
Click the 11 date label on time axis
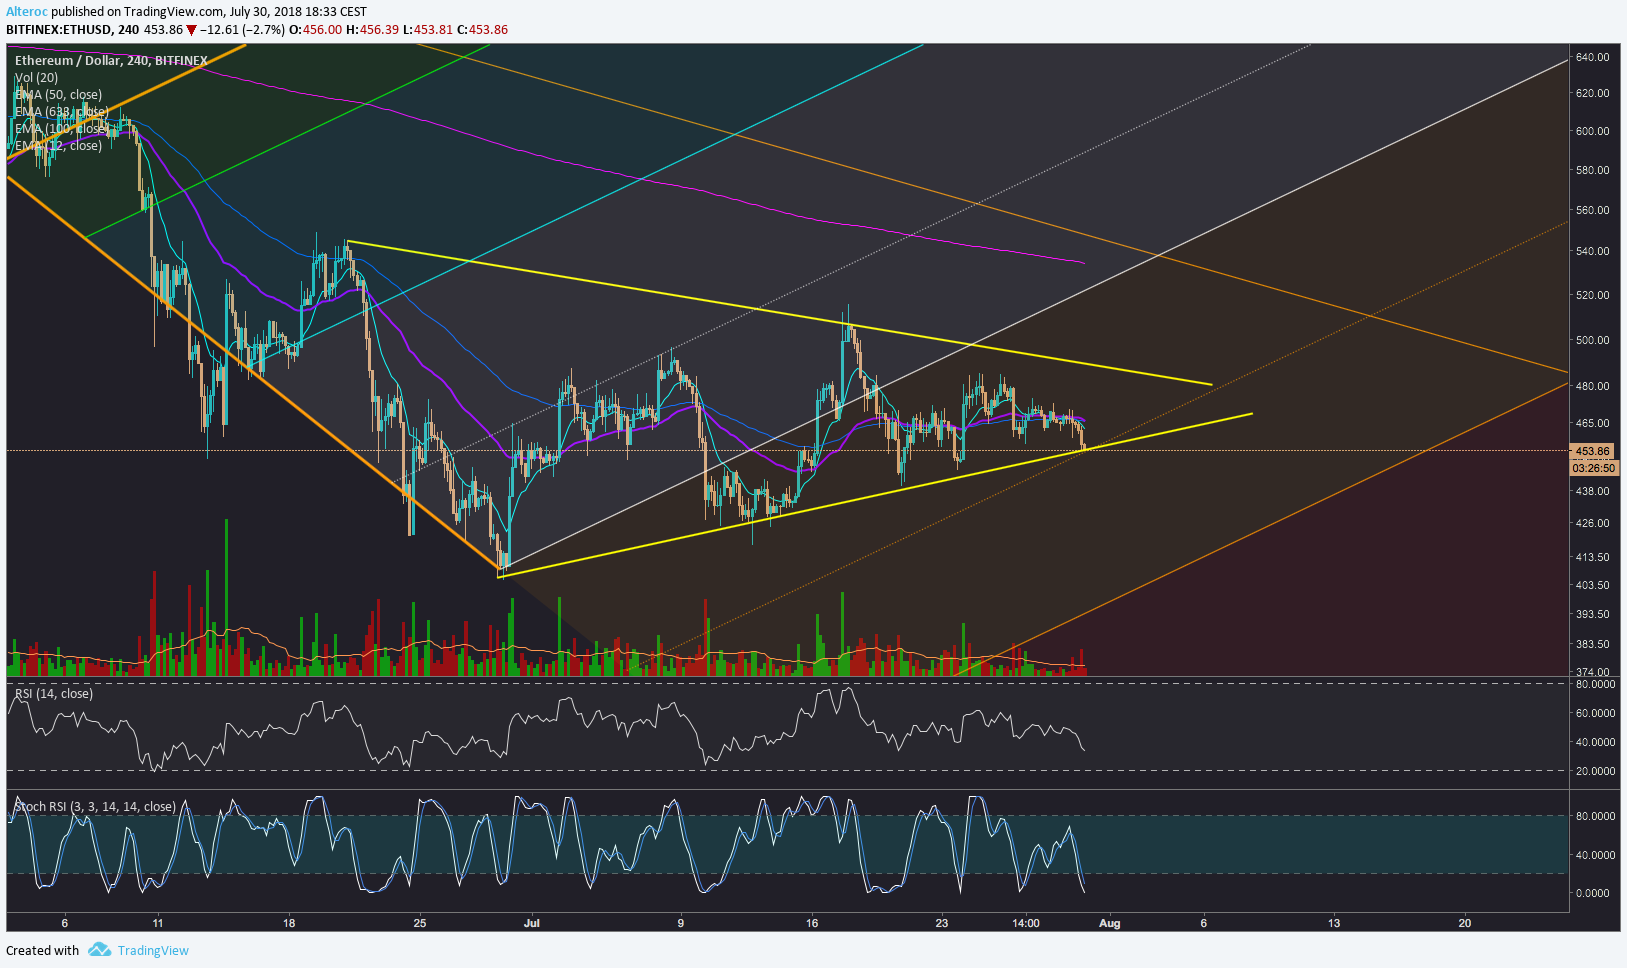[x=158, y=923]
